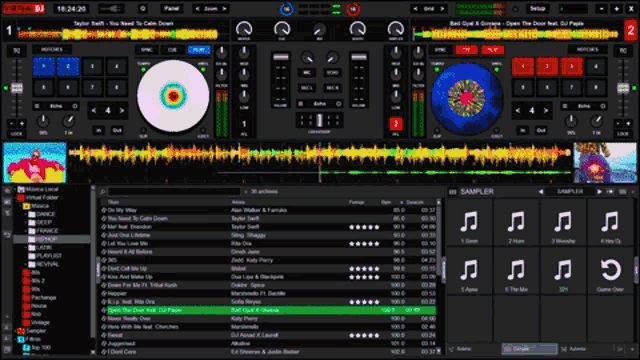
Task: Click the blue master deck 1 indicator
Action: point(287,9)
